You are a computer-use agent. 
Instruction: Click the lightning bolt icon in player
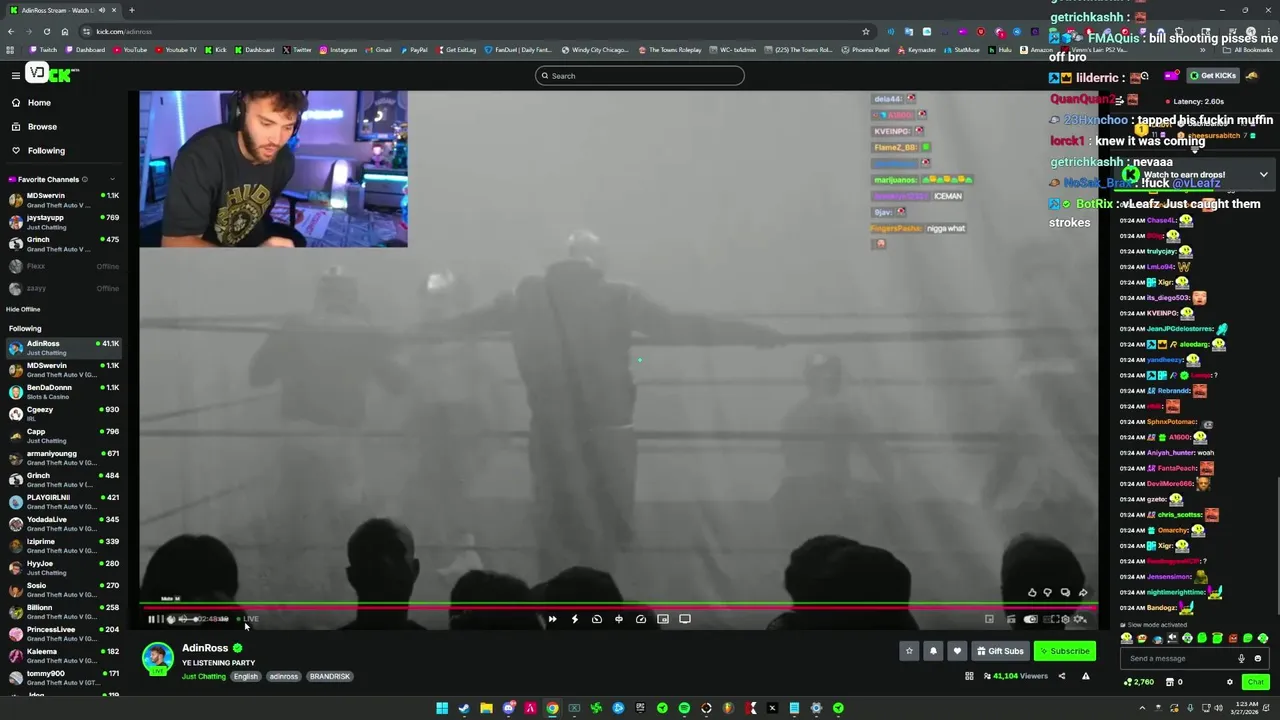[x=574, y=619]
